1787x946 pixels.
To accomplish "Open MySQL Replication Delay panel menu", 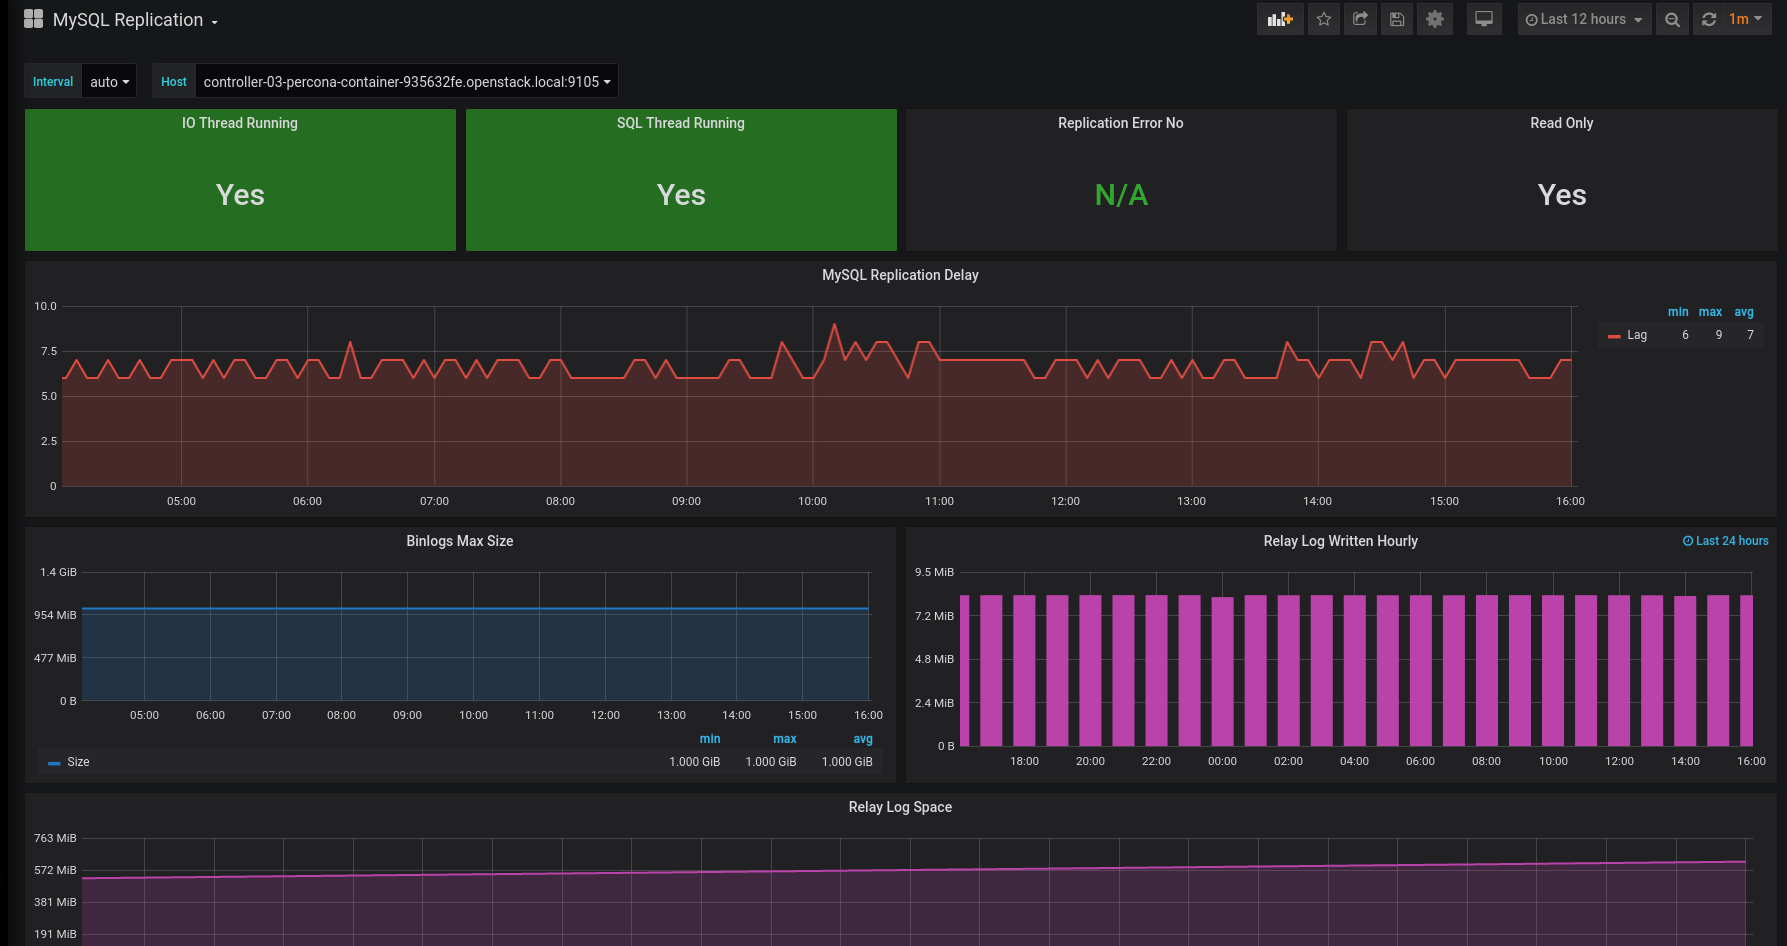I will pyautogui.click(x=900, y=275).
